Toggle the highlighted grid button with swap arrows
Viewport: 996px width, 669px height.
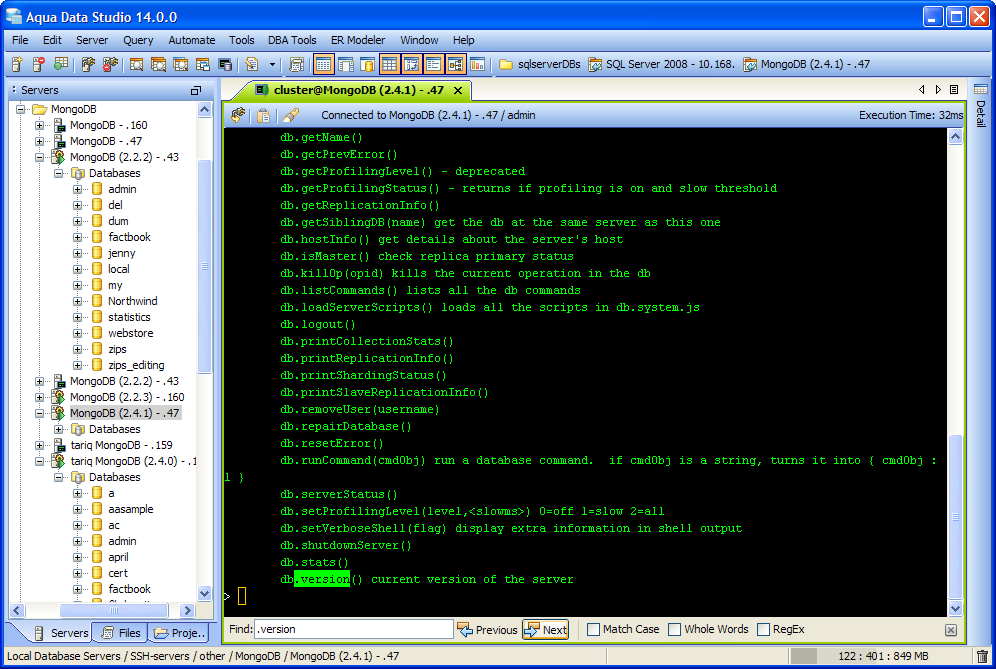coord(412,64)
